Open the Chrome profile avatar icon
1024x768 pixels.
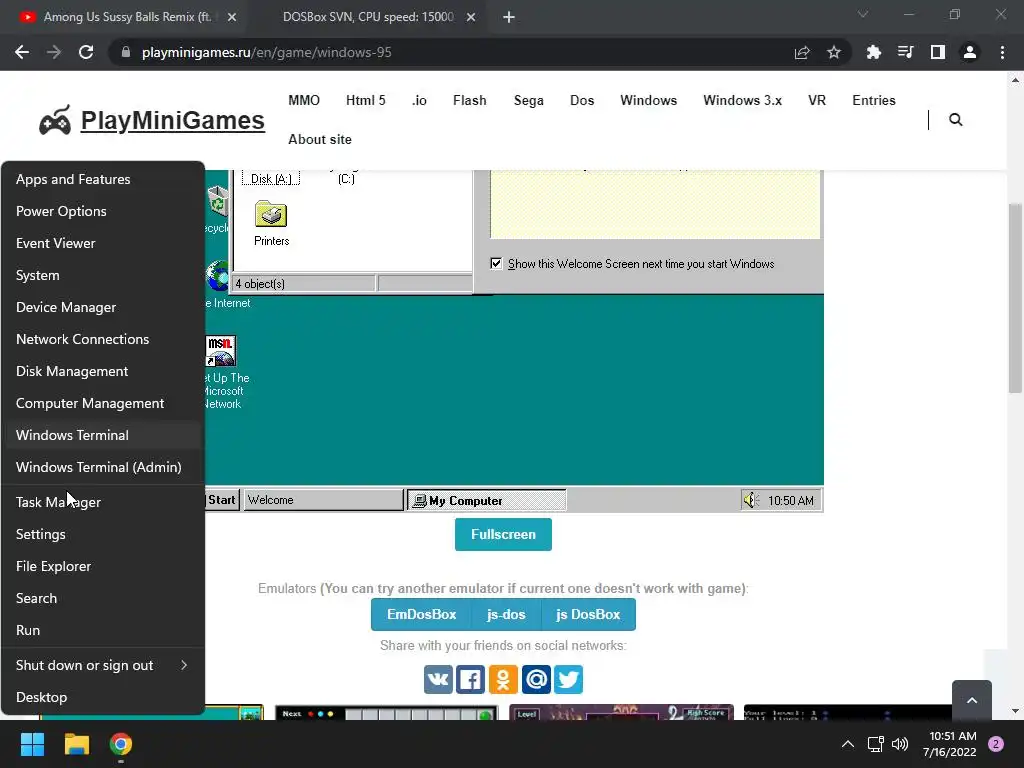point(970,52)
